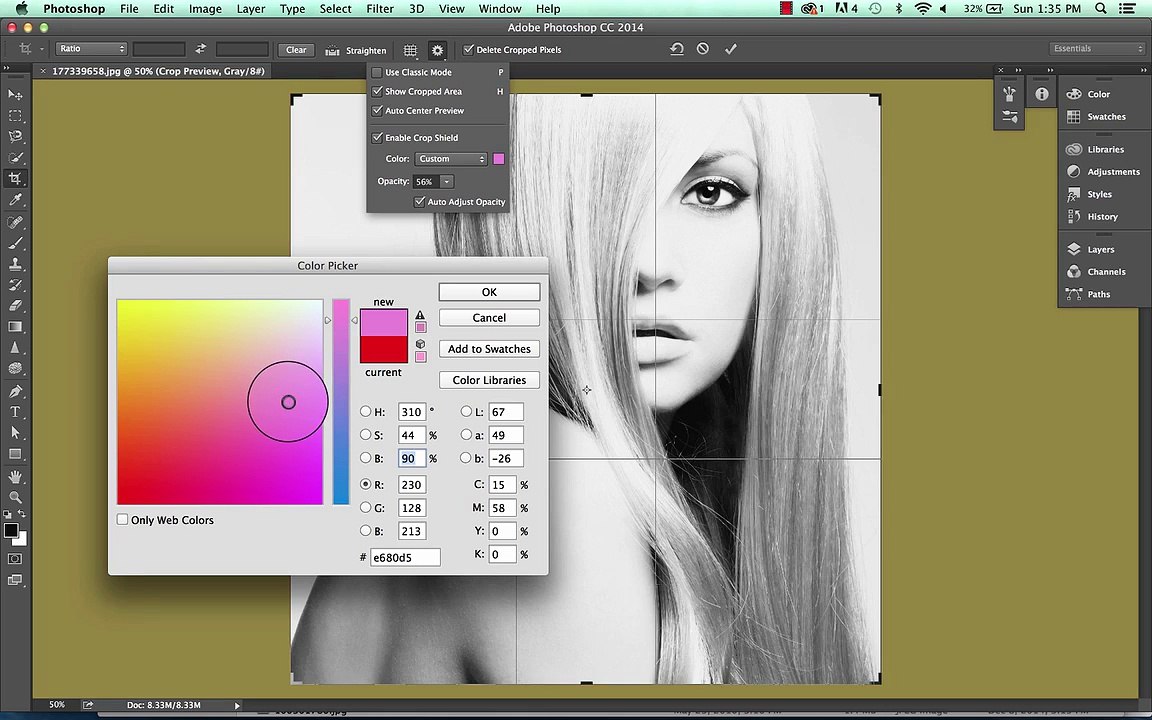1152x720 pixels.
Task: Click Cancel in Color Picker
Action: [489, 317]
